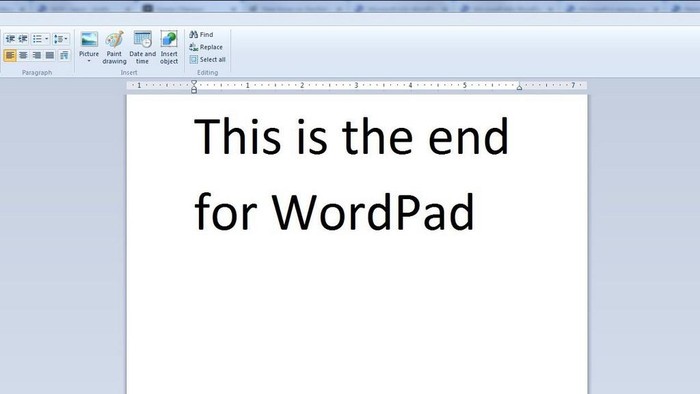Start a bulleted list
This screenshot has width=700, height=394.
[x=38, y=39]
